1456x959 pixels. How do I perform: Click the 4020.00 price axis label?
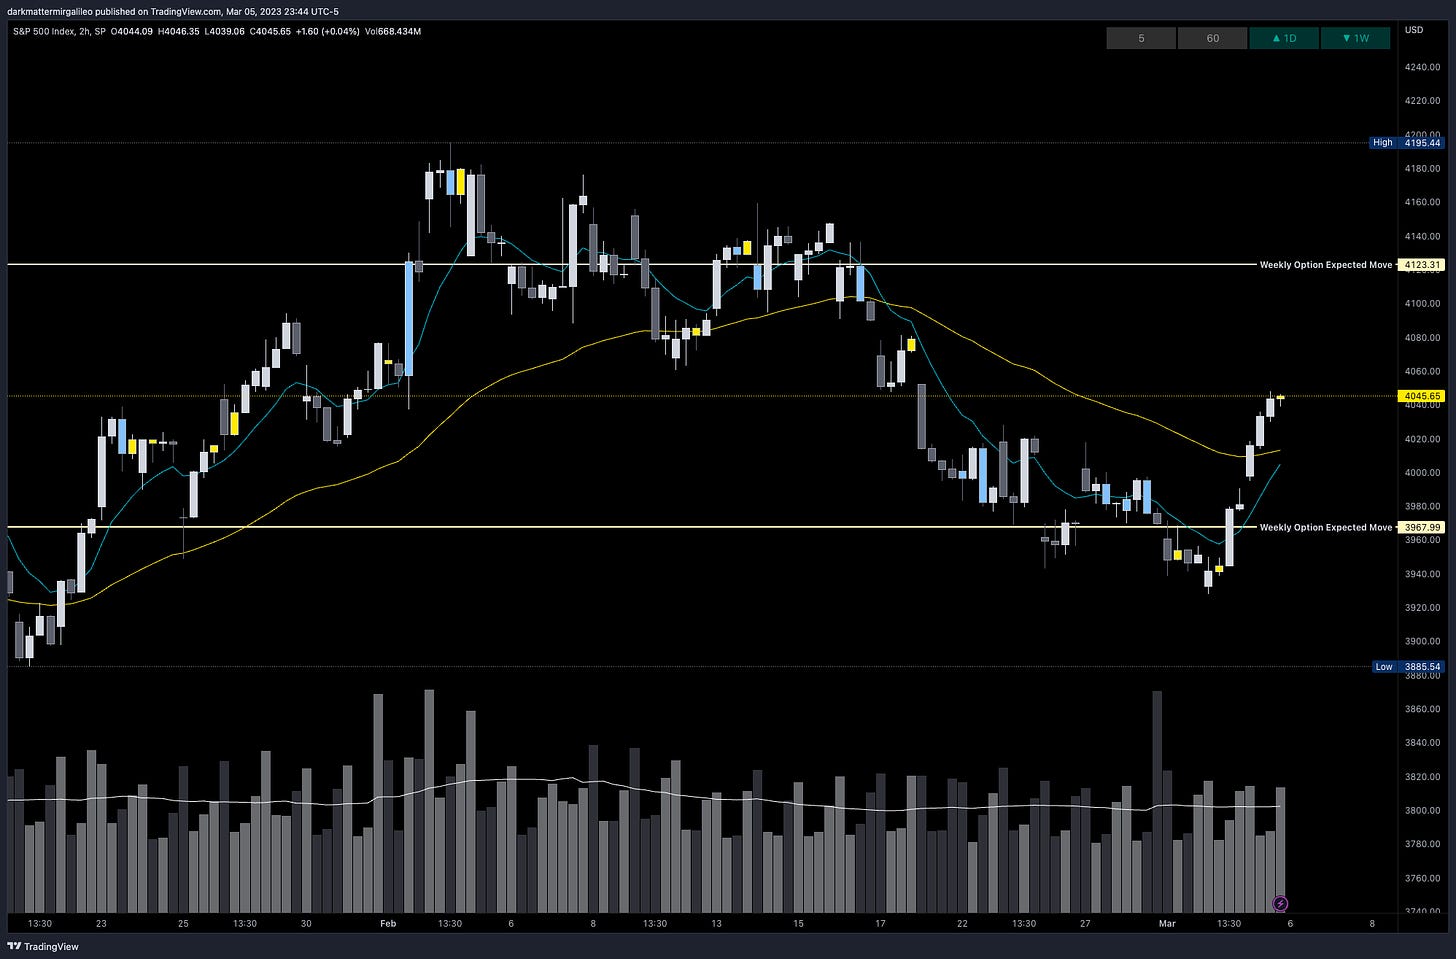[1422, 439]
